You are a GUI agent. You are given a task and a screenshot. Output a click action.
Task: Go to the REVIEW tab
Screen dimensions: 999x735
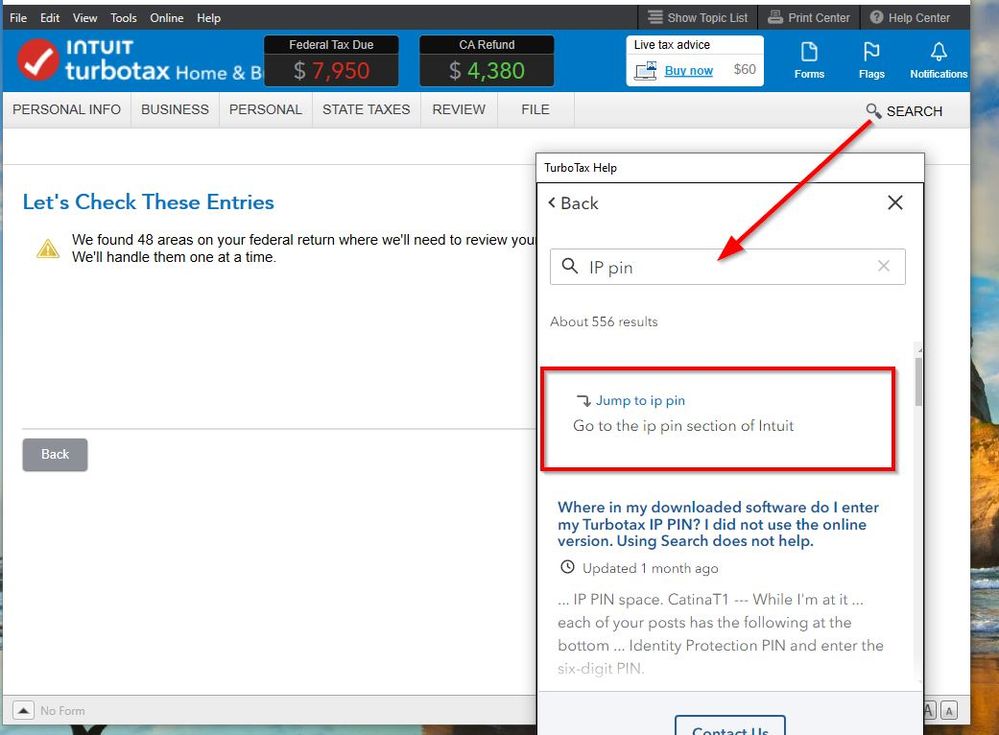click(x=459, y=110)
